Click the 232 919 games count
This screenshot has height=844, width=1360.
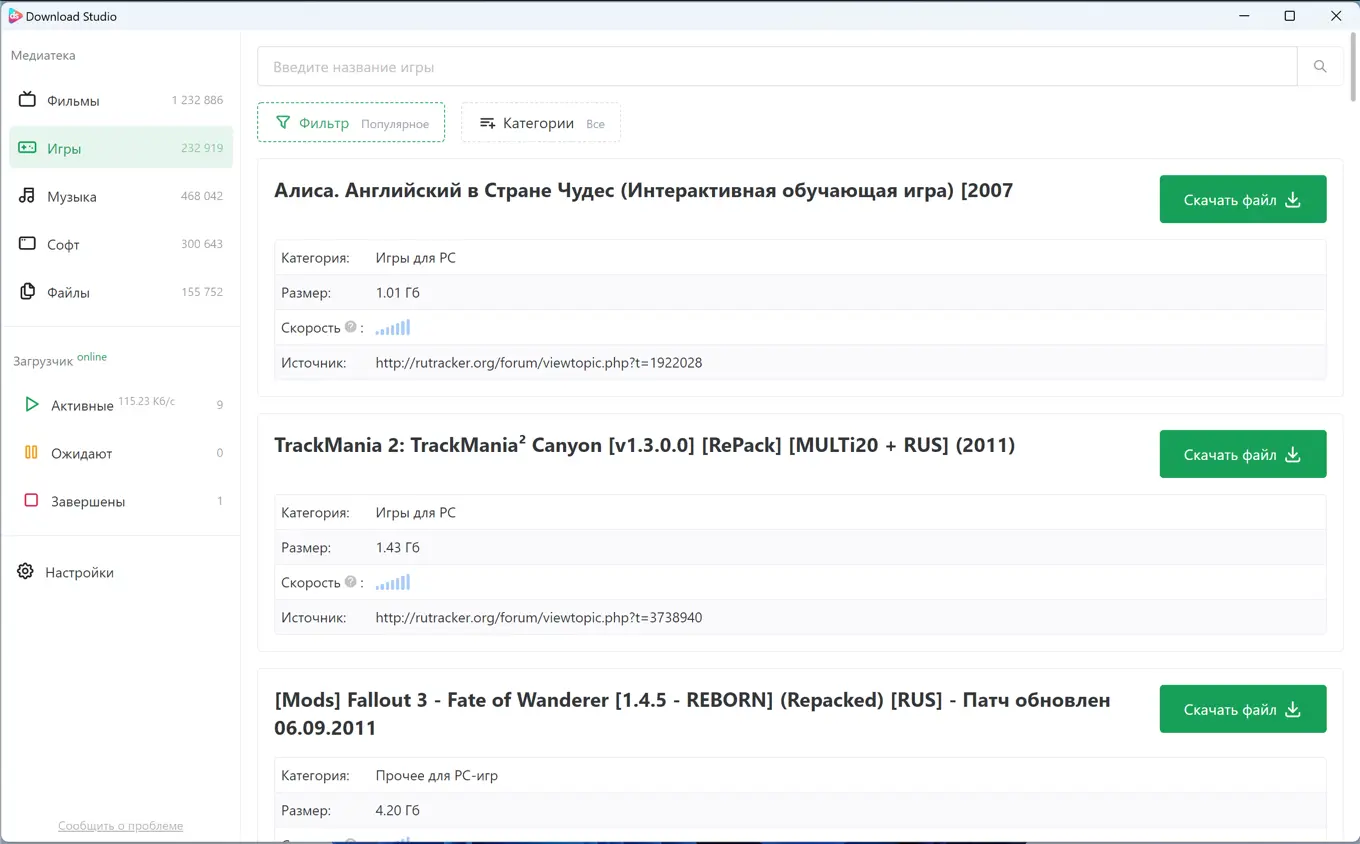pos(202,148)
